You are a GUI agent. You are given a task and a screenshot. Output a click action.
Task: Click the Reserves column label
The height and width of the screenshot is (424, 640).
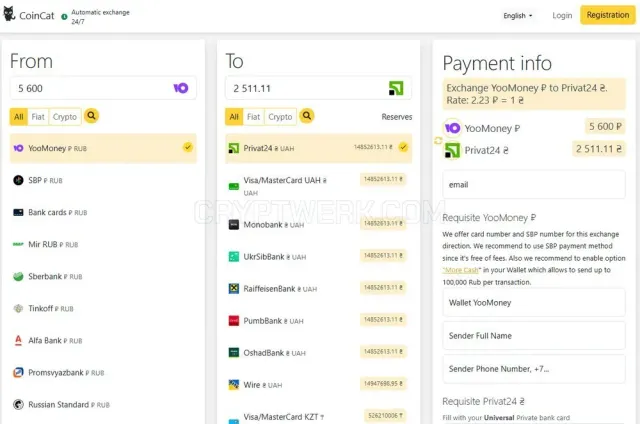coord(397,117)
